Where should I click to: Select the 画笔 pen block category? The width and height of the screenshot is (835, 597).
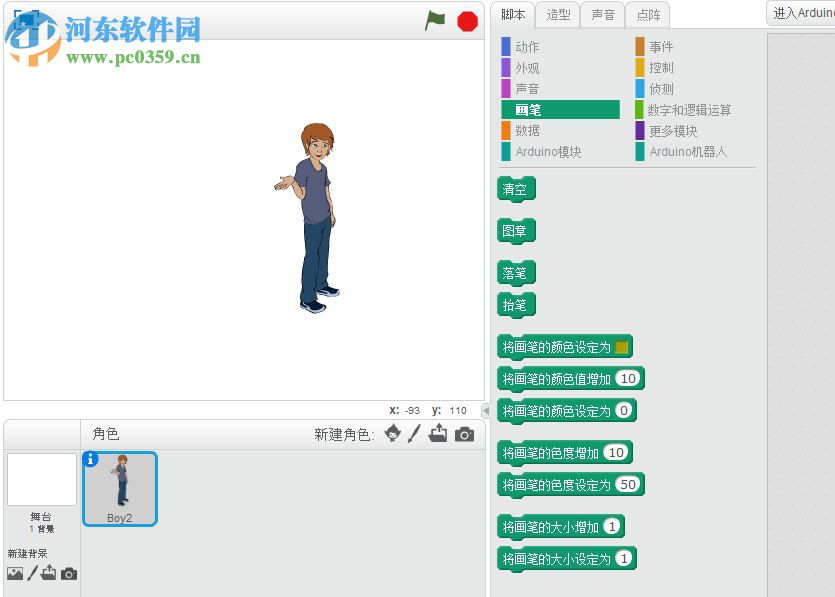click(x=529, y=109)
